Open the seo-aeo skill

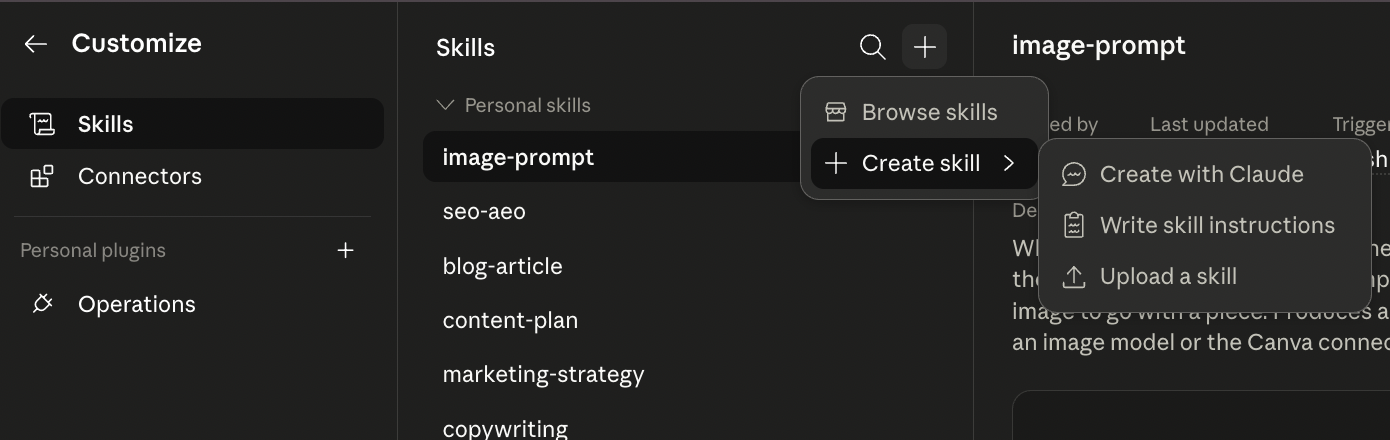click(484, 212)
